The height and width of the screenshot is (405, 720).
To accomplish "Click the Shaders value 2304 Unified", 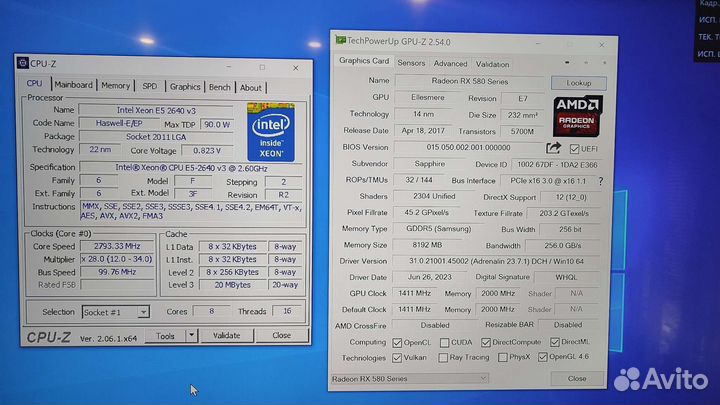I will pos(434,197).
